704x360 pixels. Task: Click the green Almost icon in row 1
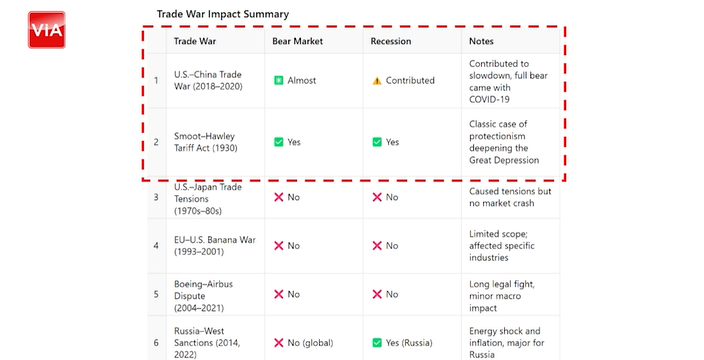[x=279, y=80]
